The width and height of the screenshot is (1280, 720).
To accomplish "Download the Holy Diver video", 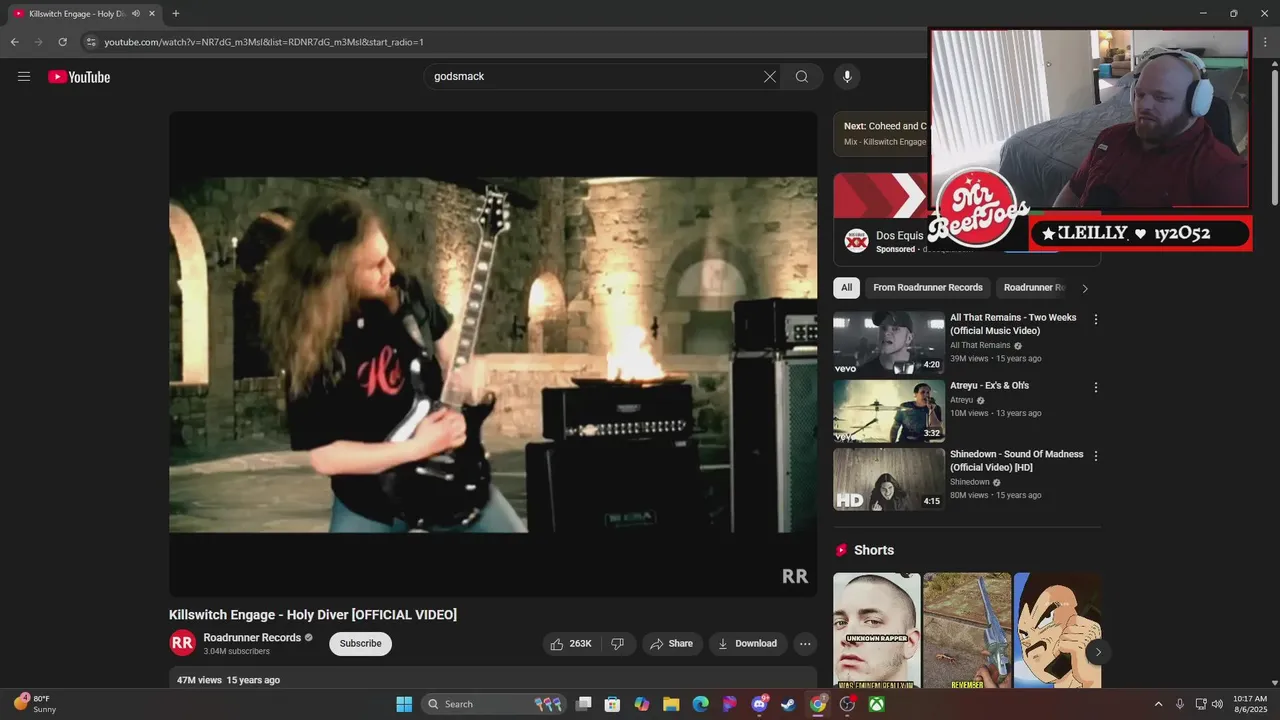I will (x=748, y=644).
